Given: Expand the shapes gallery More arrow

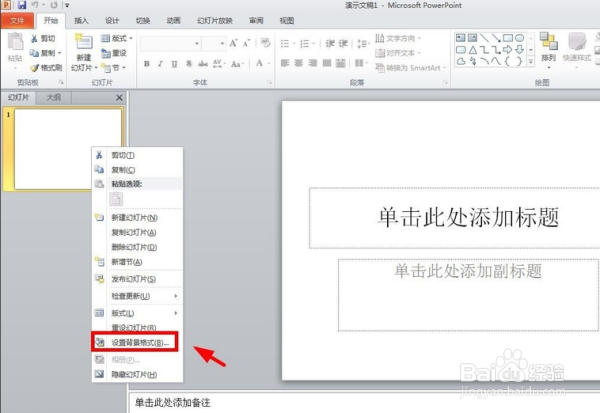Looking at the screenshot, I should pyautogui.click(x=531, y=61).
